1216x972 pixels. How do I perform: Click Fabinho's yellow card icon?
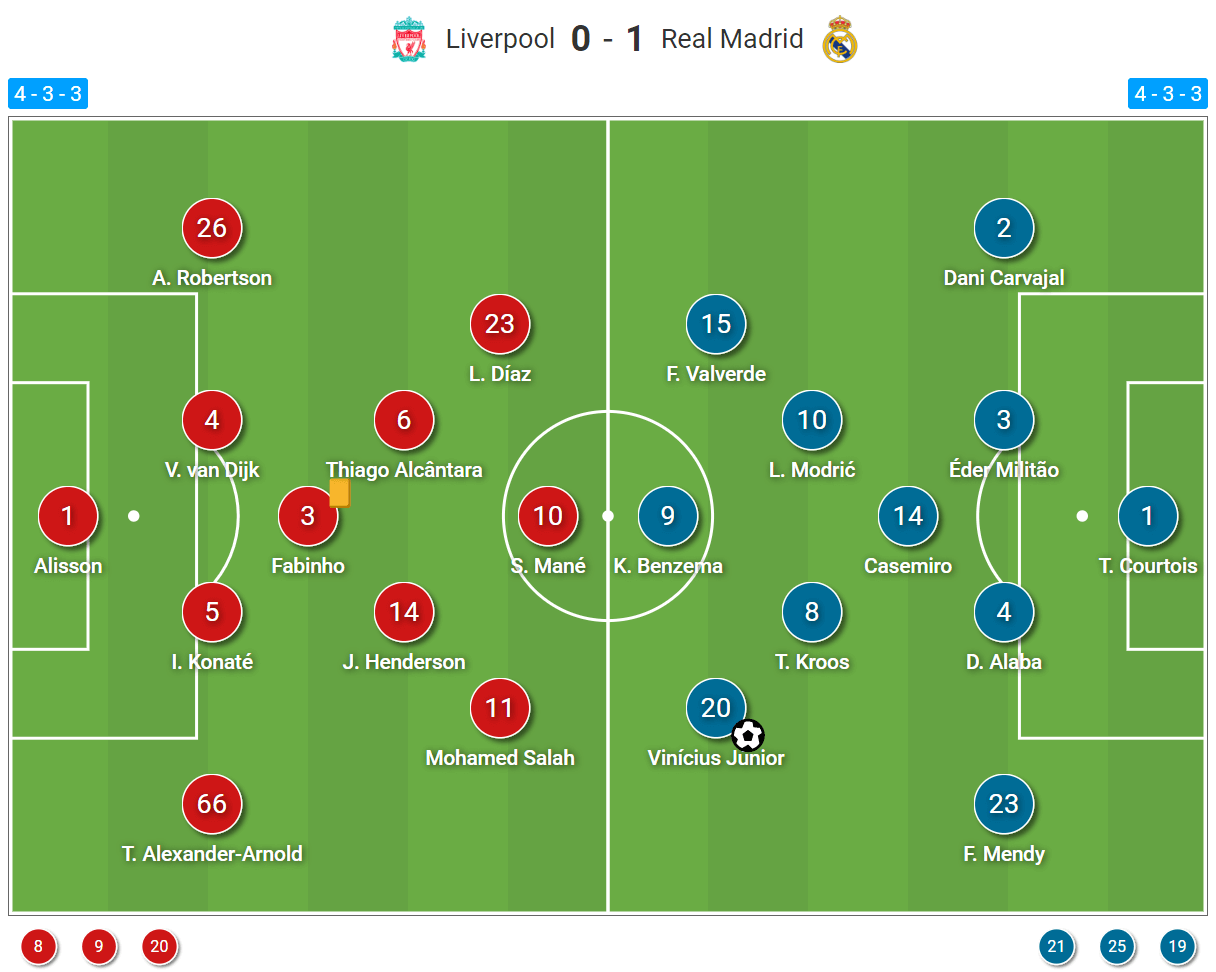pos(339,492)
